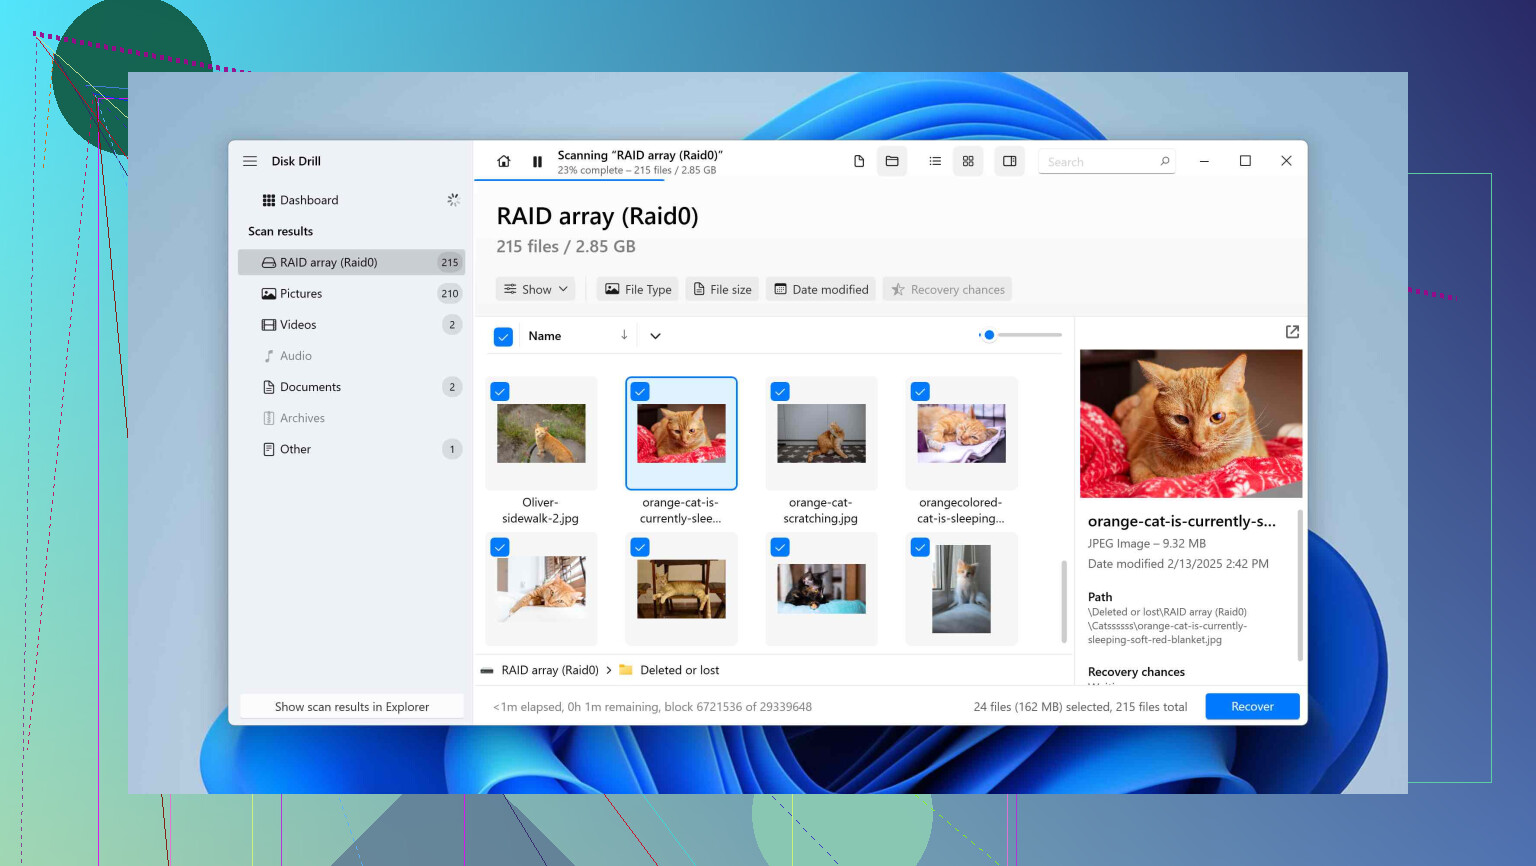Screen dimensions: 1536x866
Task: Select Documents category in sidebar
Action: tap(310, 387)
